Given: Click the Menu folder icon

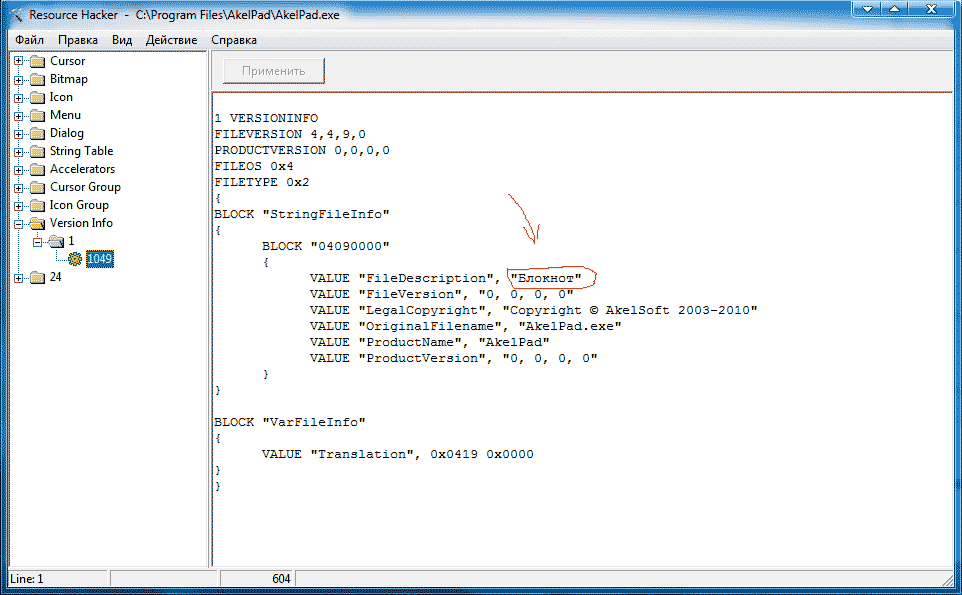Looking at the screenshot, I should 37,115.
